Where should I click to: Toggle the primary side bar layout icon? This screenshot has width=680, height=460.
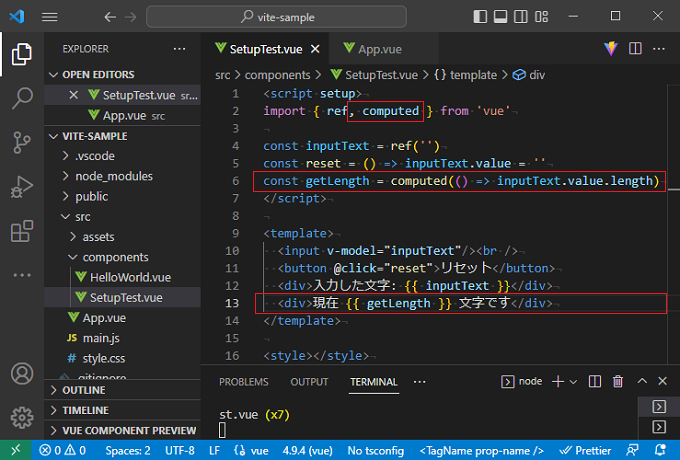(480, 16)
